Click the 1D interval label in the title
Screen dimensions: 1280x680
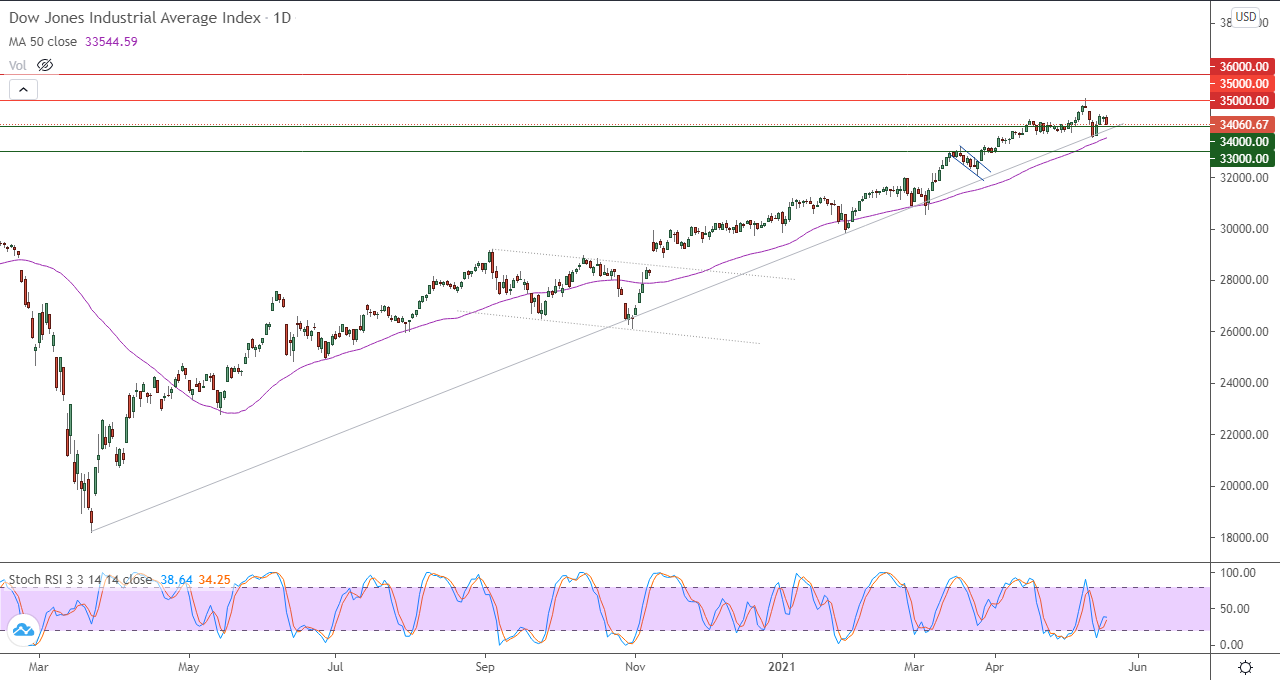(x=283, y=18)
